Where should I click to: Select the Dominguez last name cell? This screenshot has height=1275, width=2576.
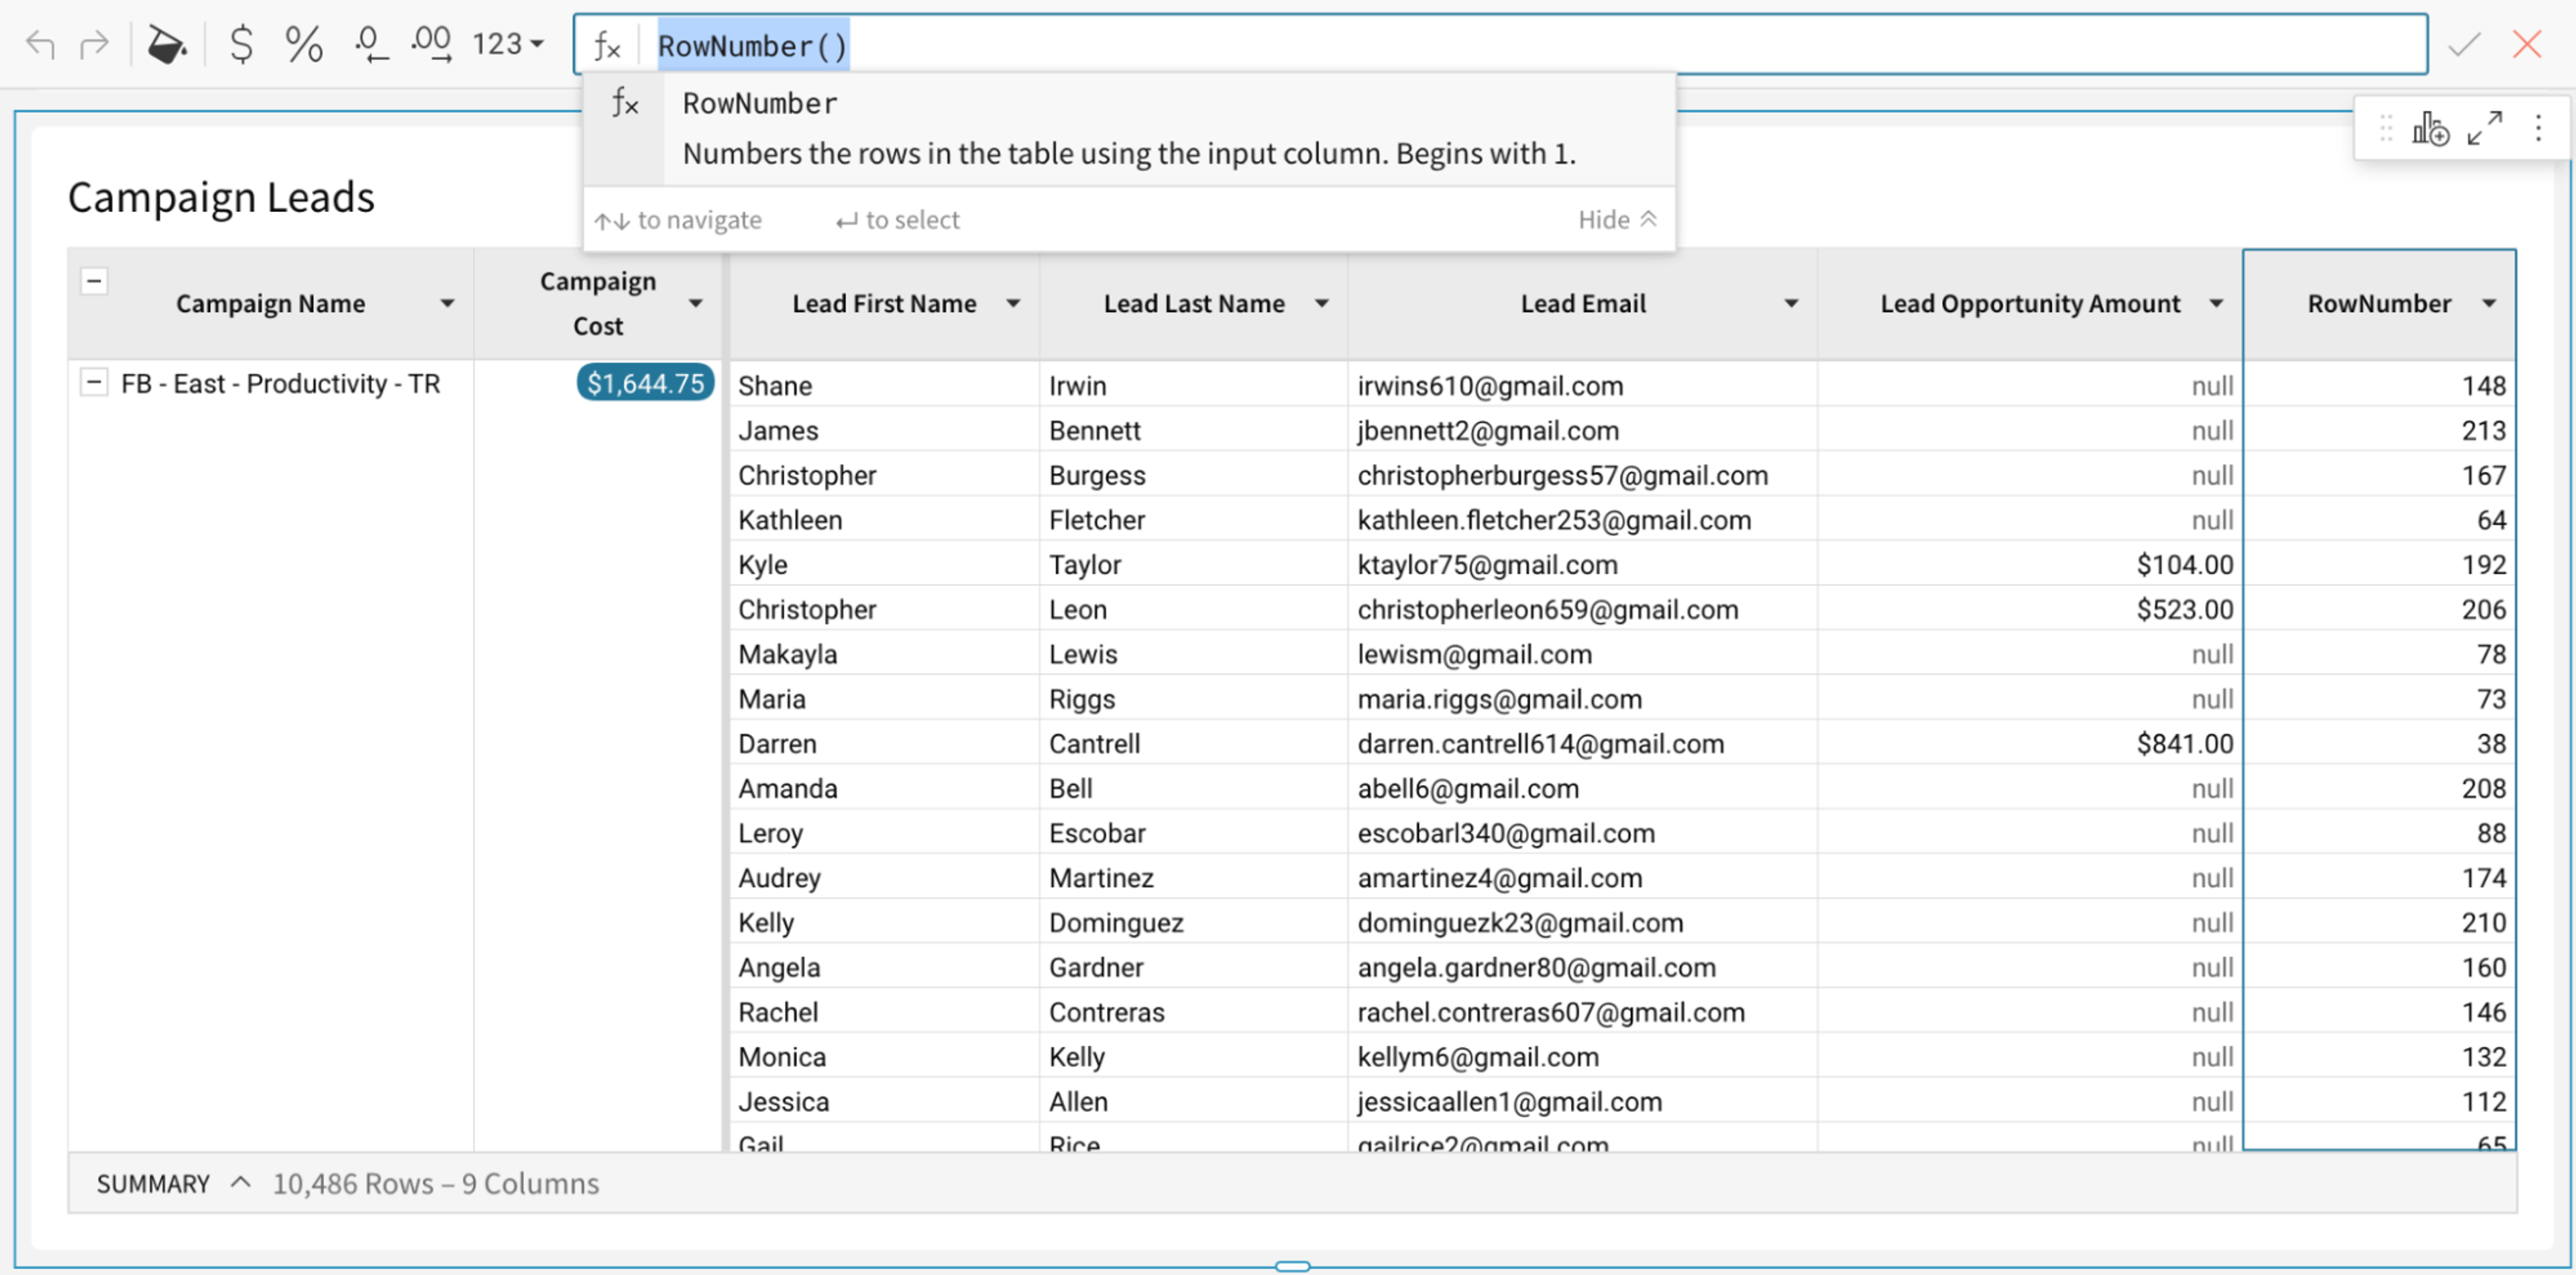point(1193,922)
